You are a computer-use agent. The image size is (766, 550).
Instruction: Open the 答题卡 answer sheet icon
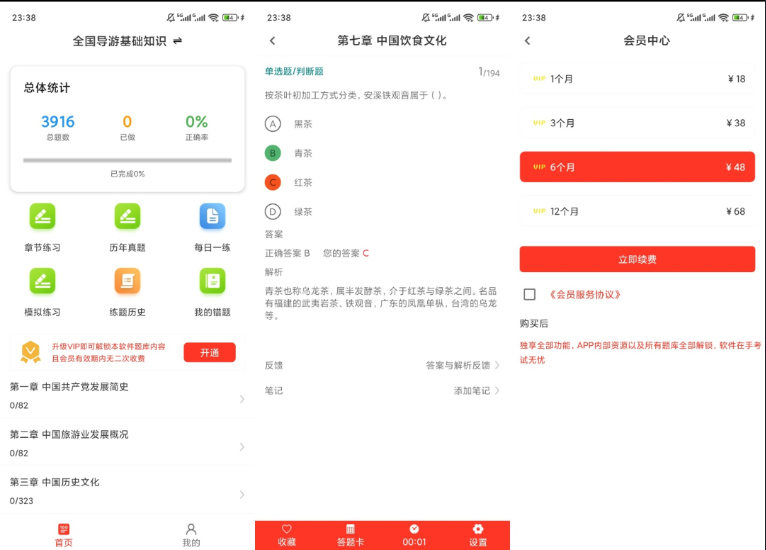(350, 529)
